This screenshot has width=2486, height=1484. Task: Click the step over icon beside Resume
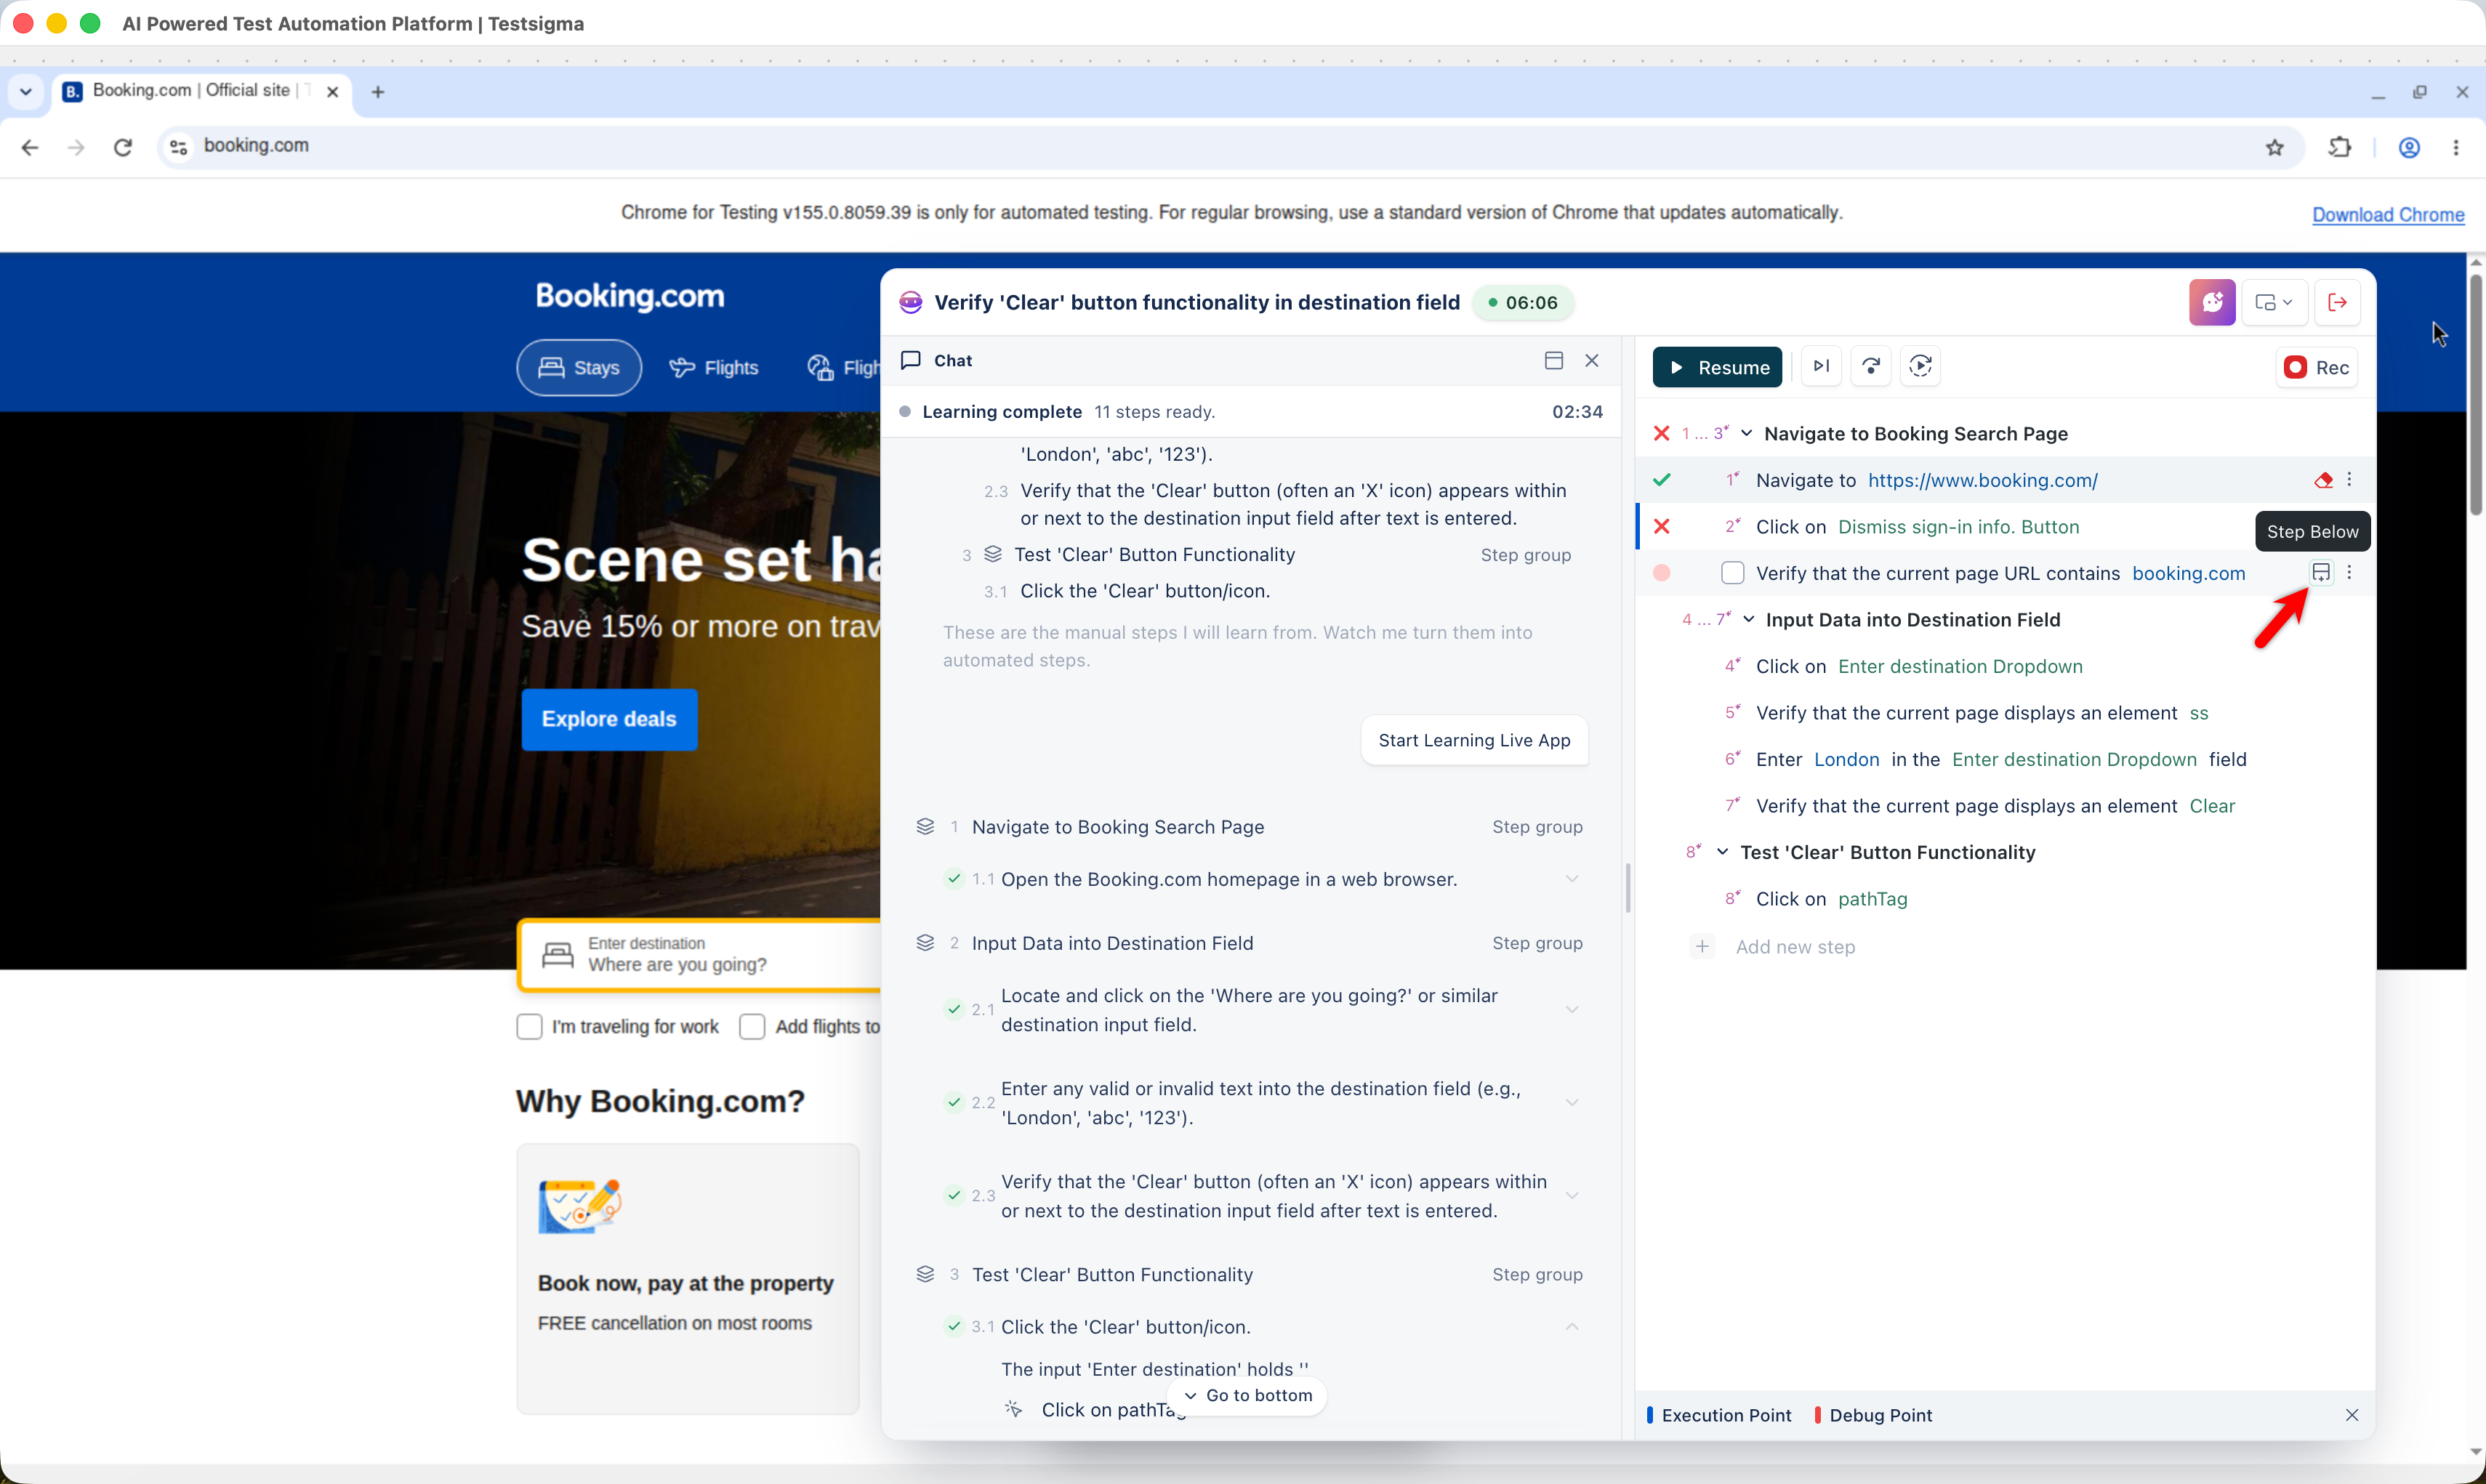tap(1871, 366)
